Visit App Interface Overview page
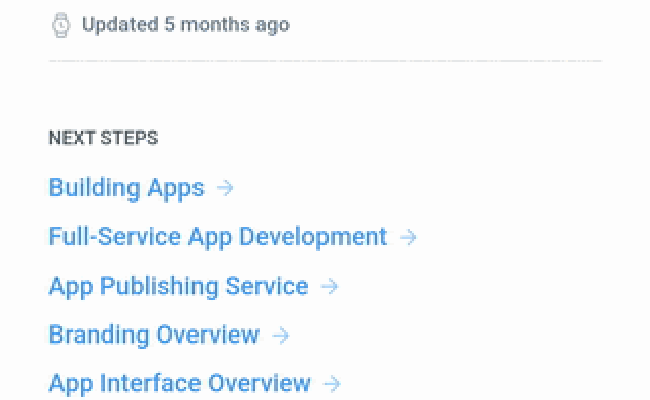The width and height of the screenshot is (650, 400). coord(179,384)
